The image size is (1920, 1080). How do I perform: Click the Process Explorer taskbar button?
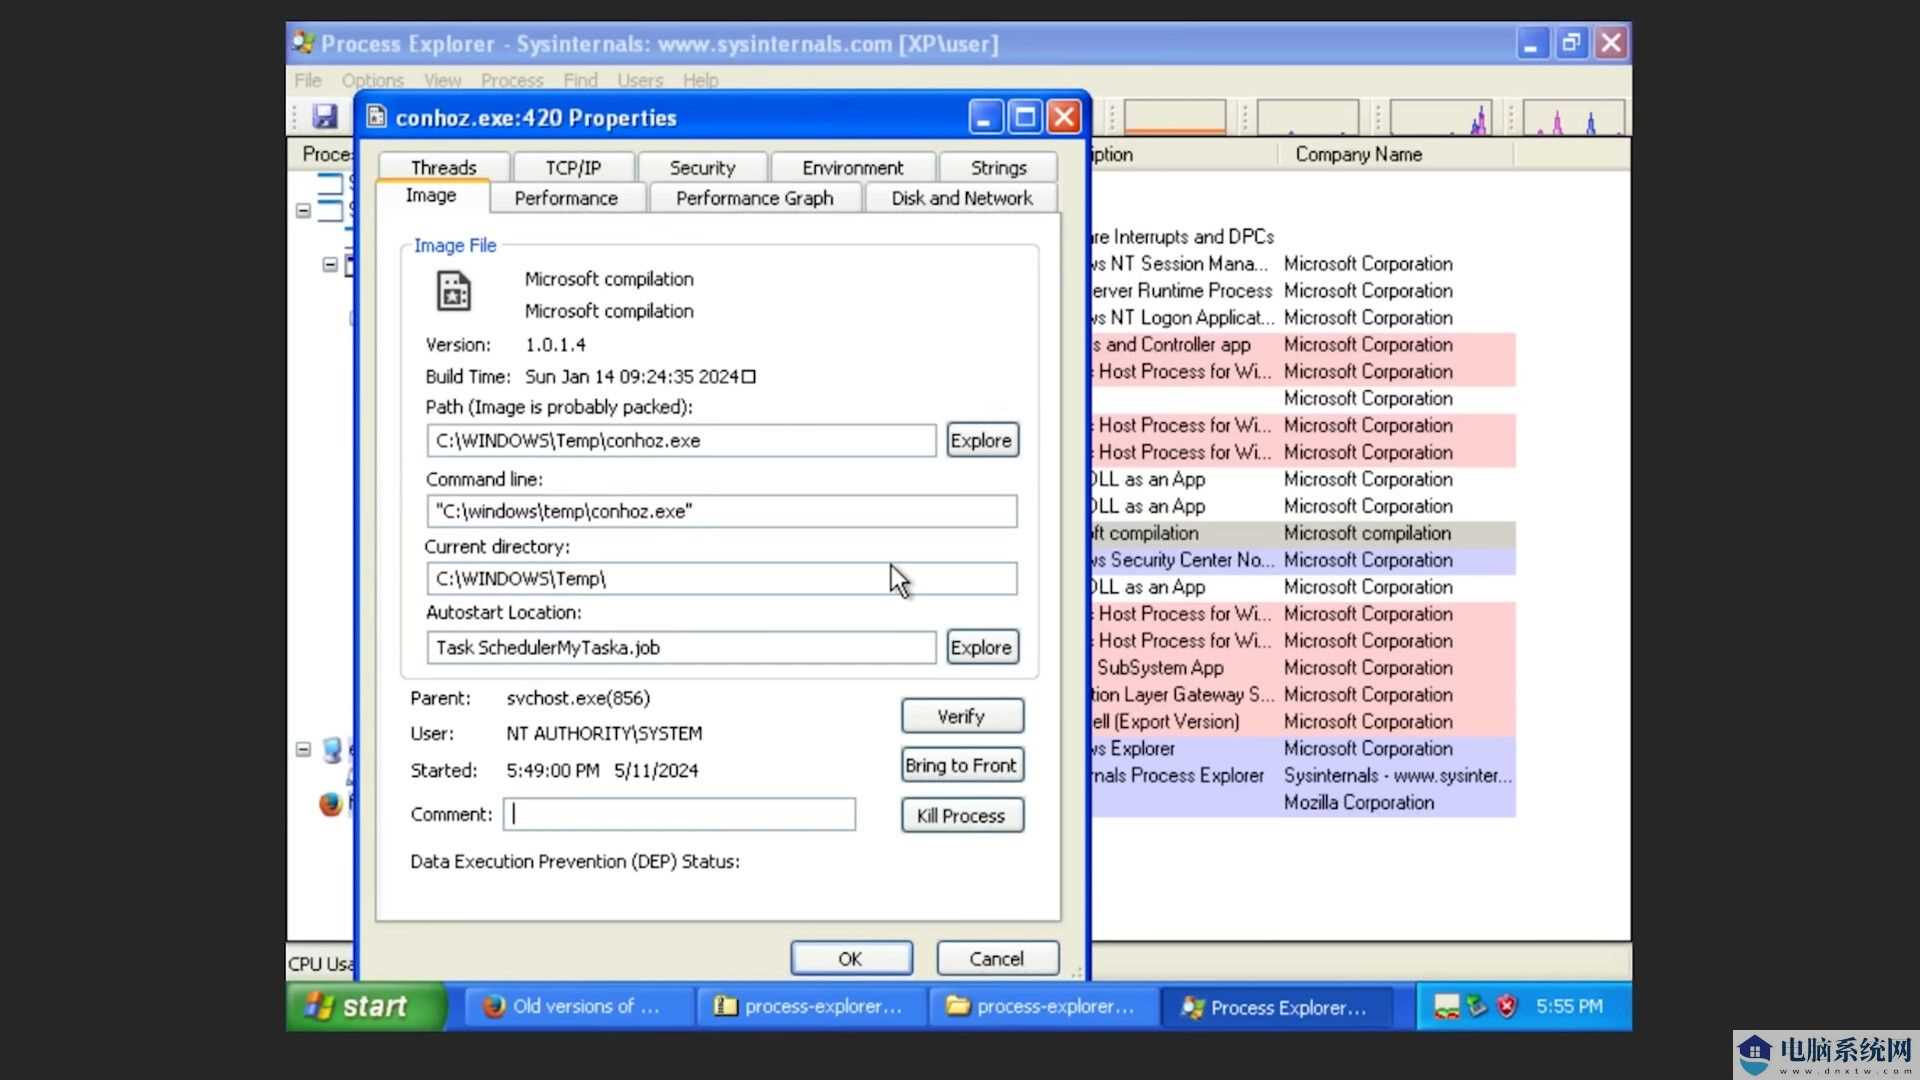[x=1277, y=1007]
